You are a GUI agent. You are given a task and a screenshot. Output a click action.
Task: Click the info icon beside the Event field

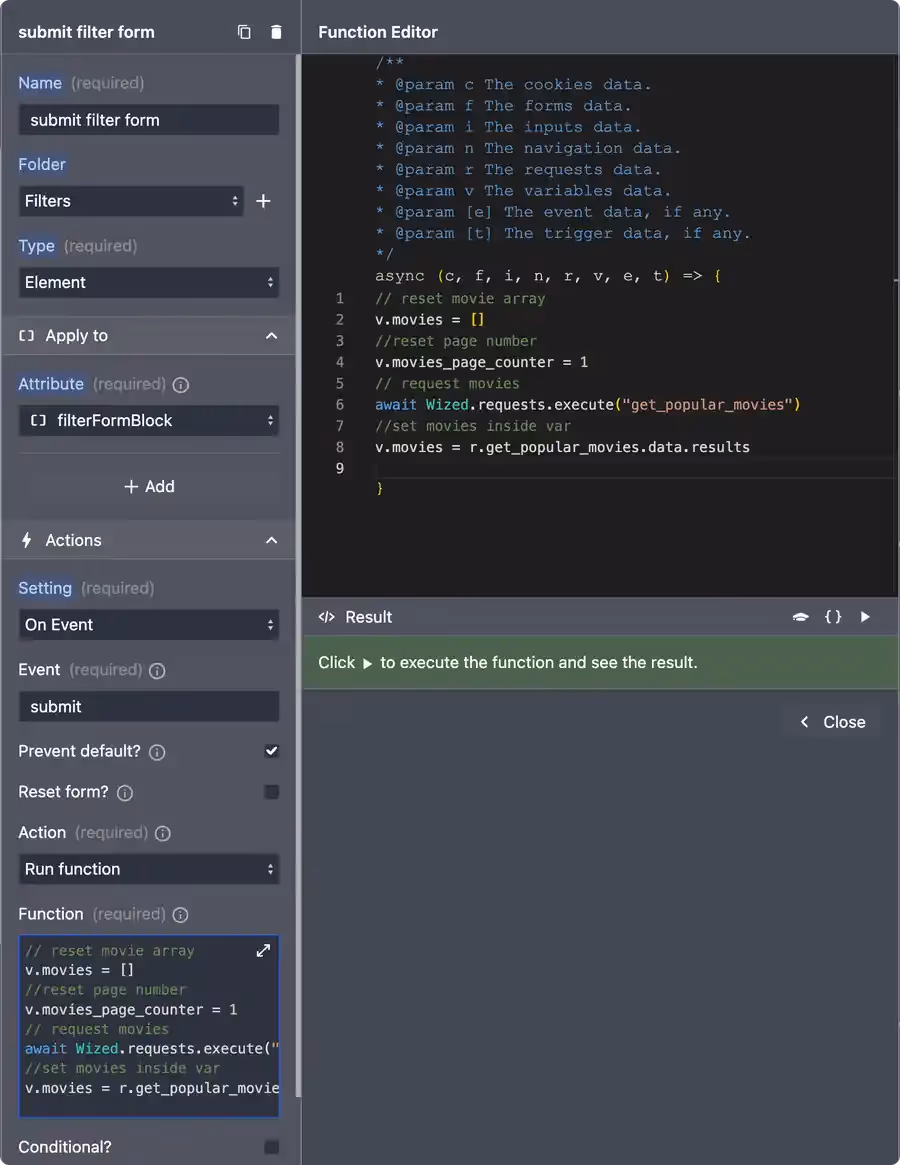click(157, 671)
